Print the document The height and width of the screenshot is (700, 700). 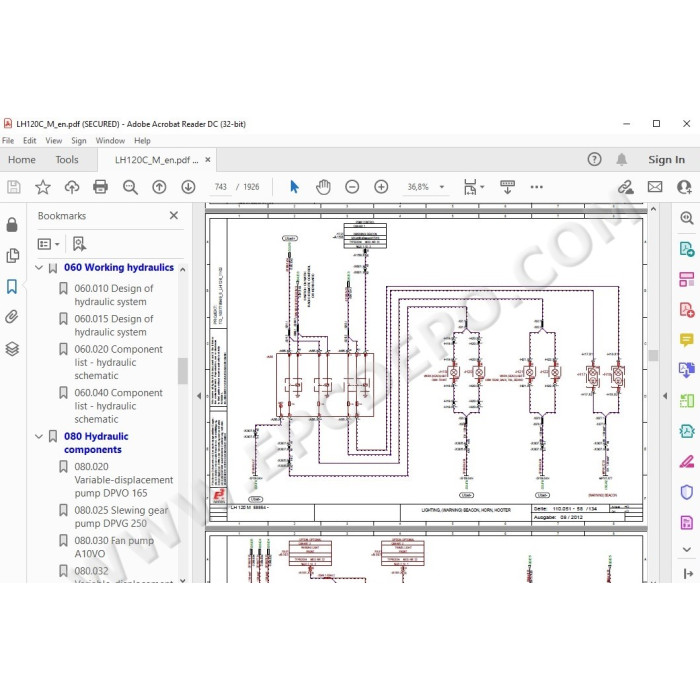[100, 187]
